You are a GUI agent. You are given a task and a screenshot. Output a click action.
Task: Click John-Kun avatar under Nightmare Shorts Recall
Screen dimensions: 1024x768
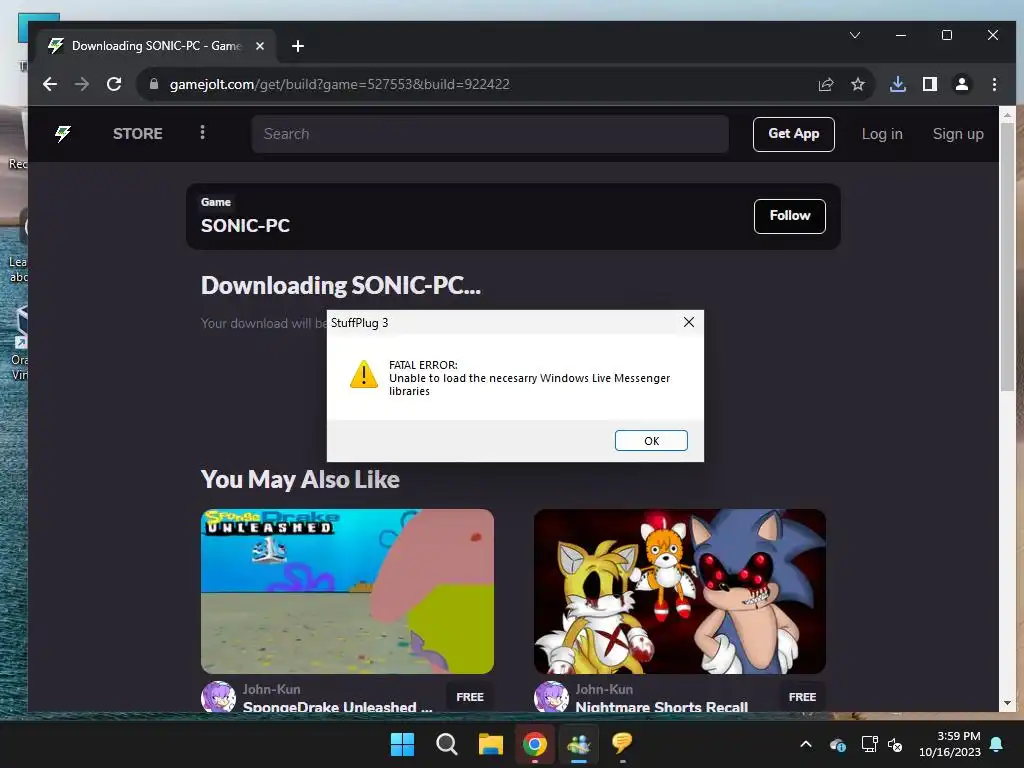(x=551, y=697)
